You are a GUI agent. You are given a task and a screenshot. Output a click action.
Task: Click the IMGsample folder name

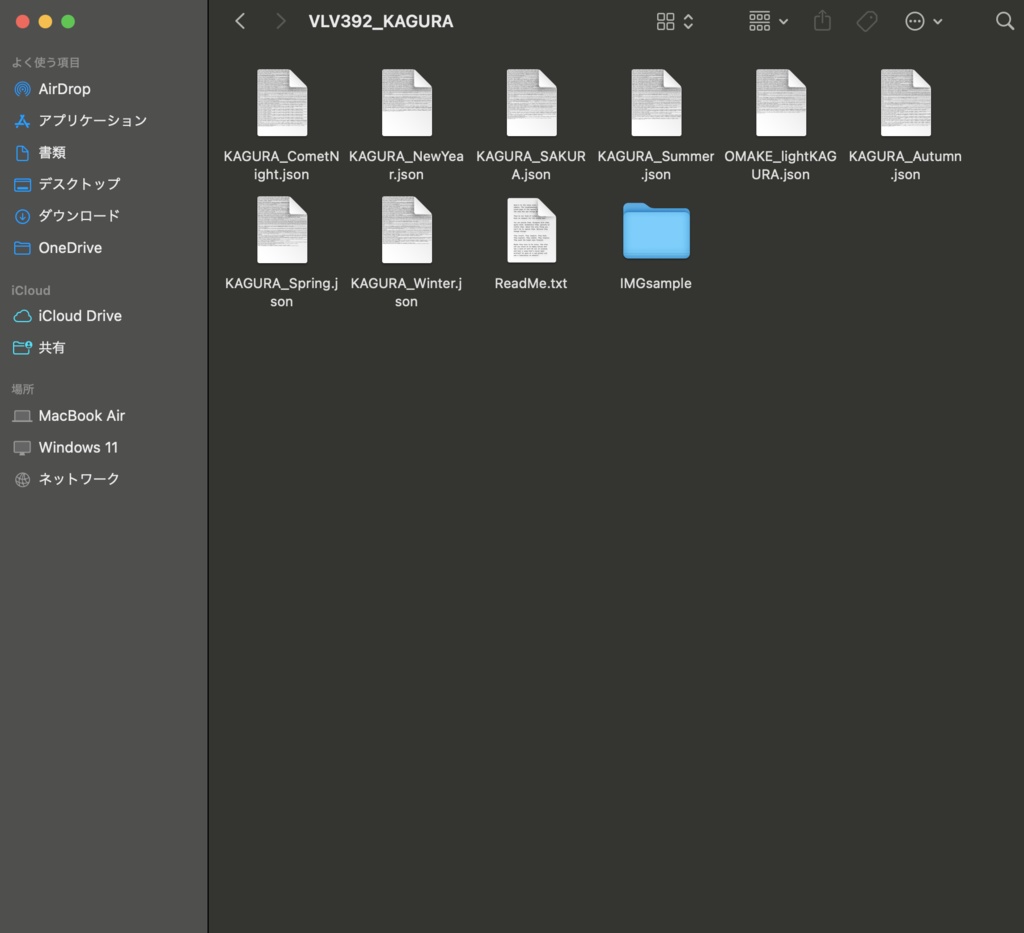[656, 283]
